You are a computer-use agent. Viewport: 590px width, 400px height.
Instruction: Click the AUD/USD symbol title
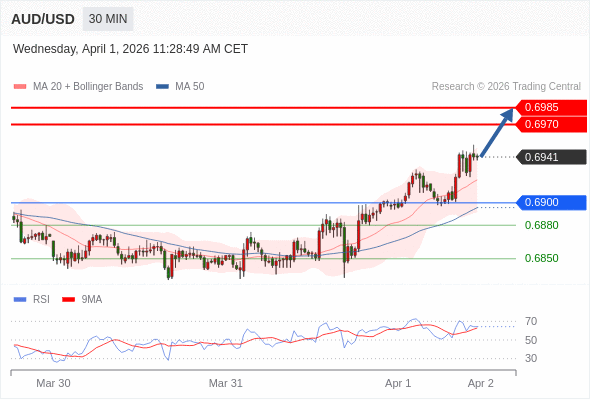click(x=43, y=19)
